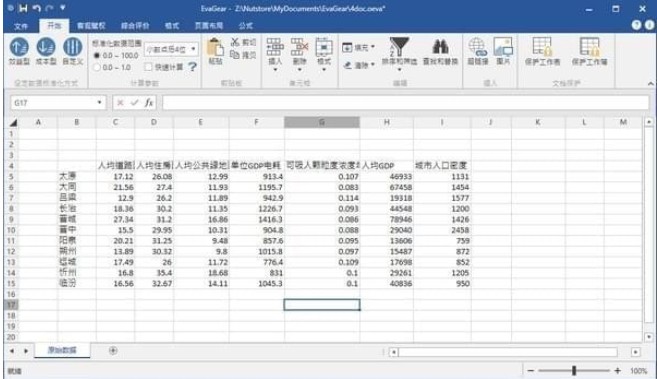The image size is (657, 379).
Task: Click the horizontal scrollbar right arrow
Action: point(635,352)
